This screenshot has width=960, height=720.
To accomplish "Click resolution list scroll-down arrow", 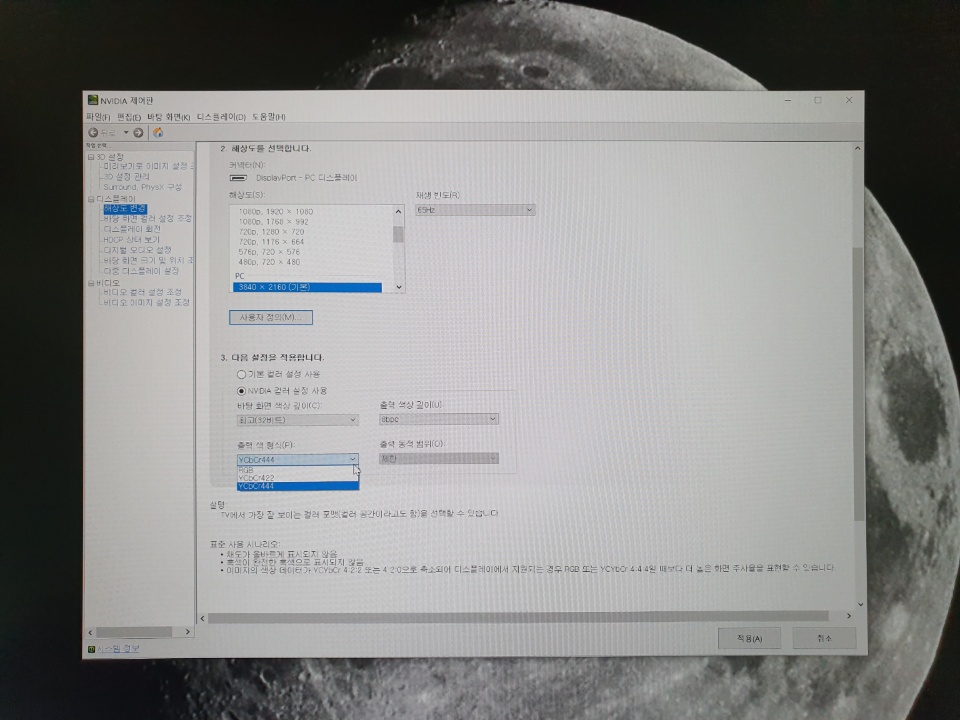I will (x=399, y=287).
